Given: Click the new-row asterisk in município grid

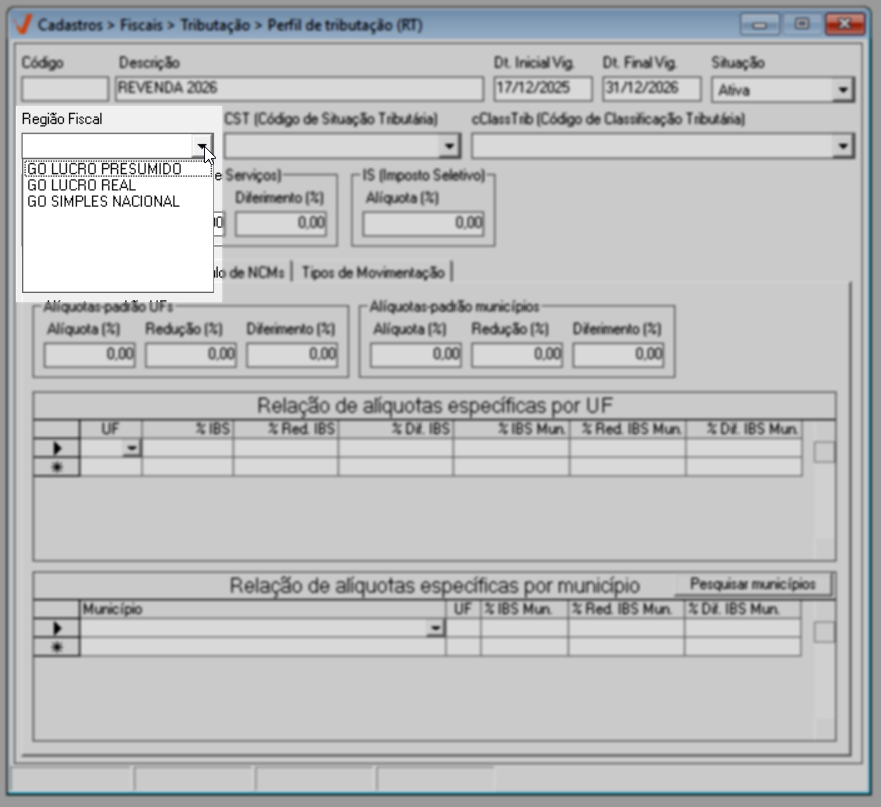Looking at the screenshot, I should (57, 647).
